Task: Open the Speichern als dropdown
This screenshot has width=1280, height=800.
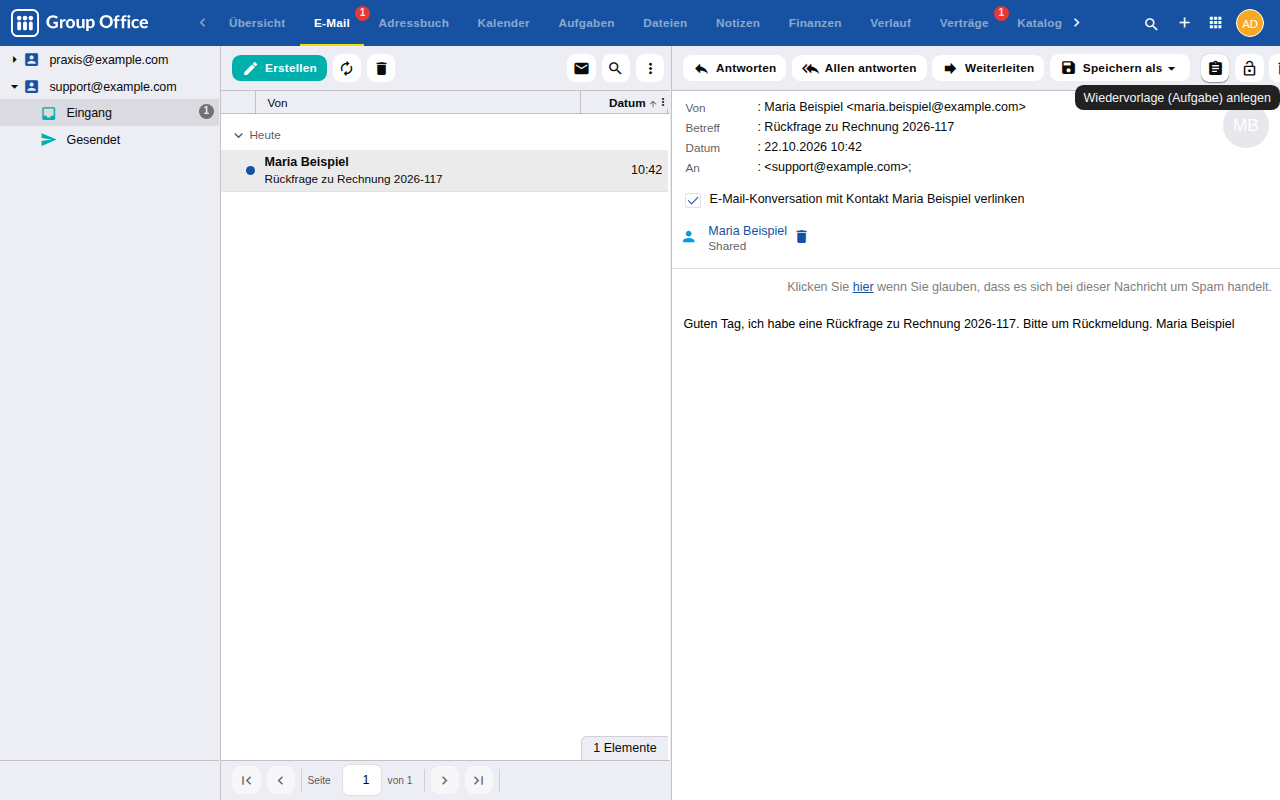Action: point(1119,68)
